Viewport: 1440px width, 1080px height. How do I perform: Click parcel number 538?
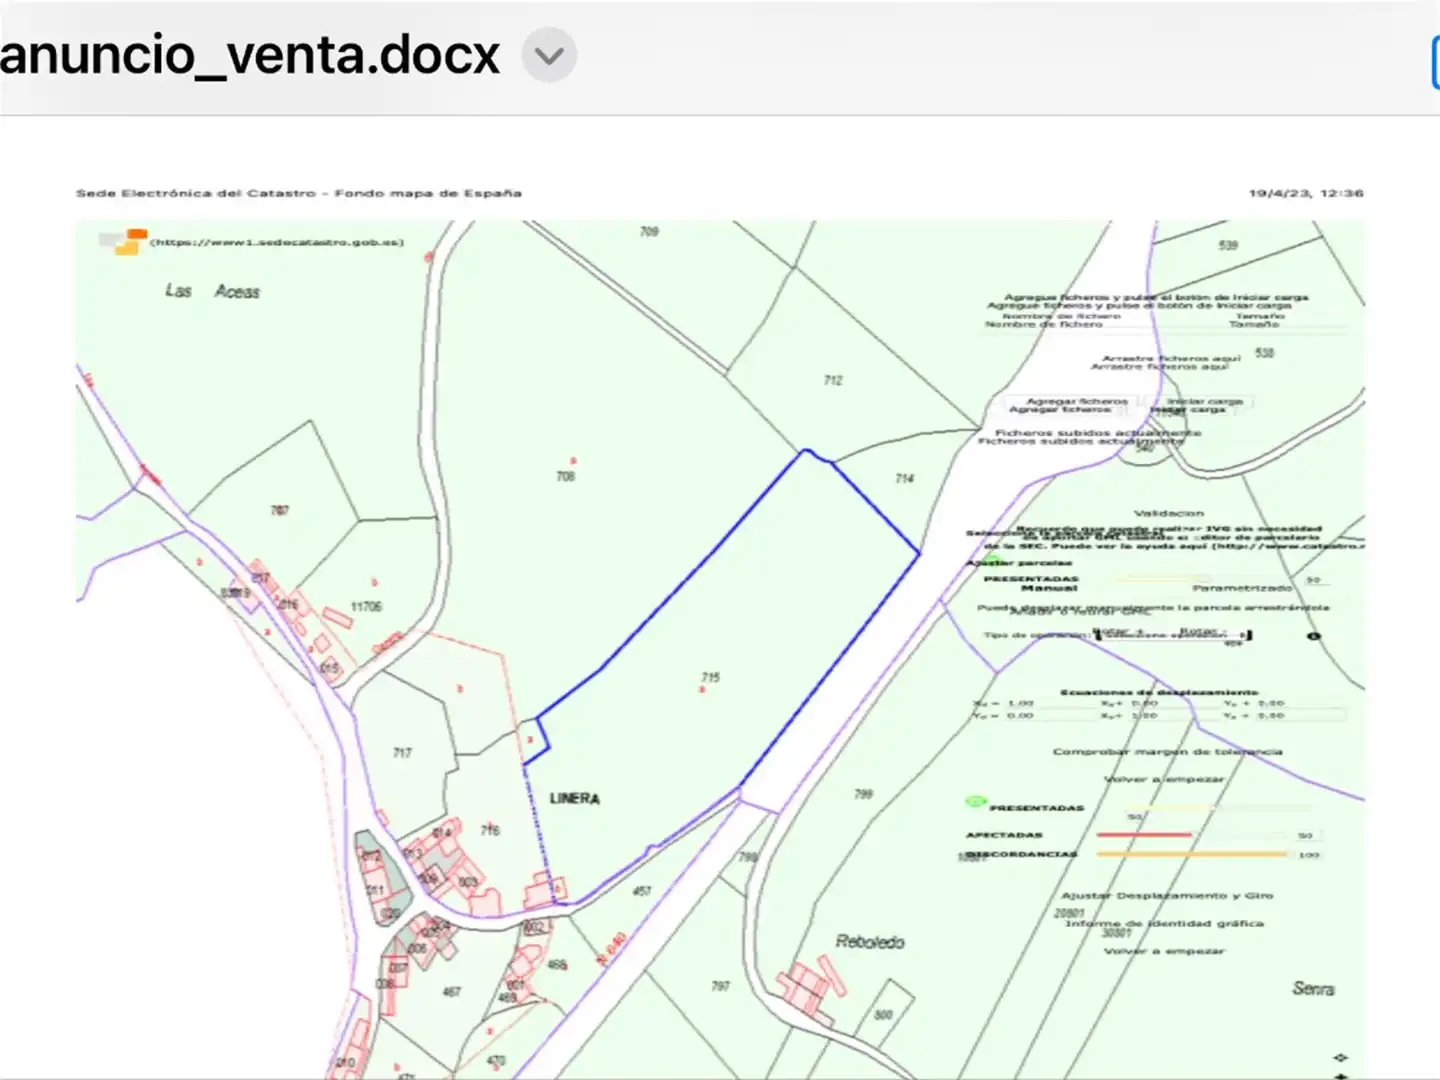pos(1264,352)
